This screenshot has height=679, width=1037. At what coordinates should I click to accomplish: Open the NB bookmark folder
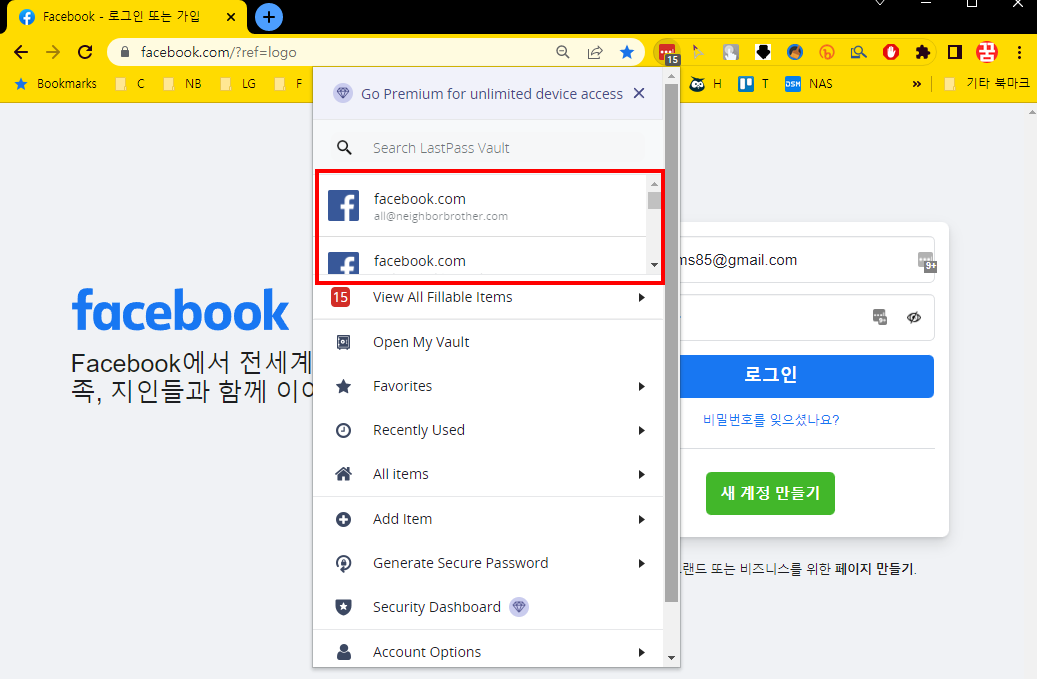[x=183, y=83]
